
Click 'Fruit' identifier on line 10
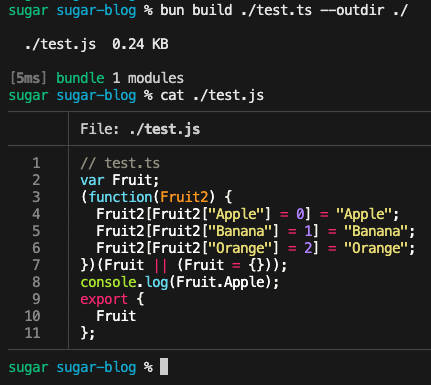pos(116,316)
